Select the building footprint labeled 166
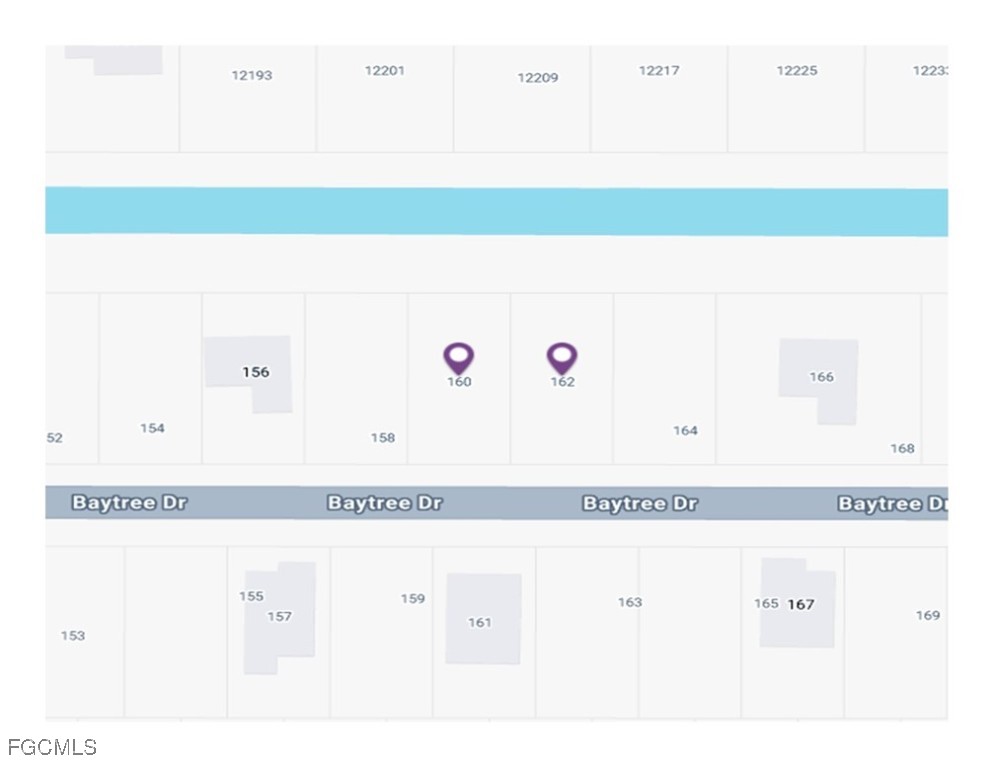Screen dimensions: 995x768 pyautogui.click(x=819, y=381)
